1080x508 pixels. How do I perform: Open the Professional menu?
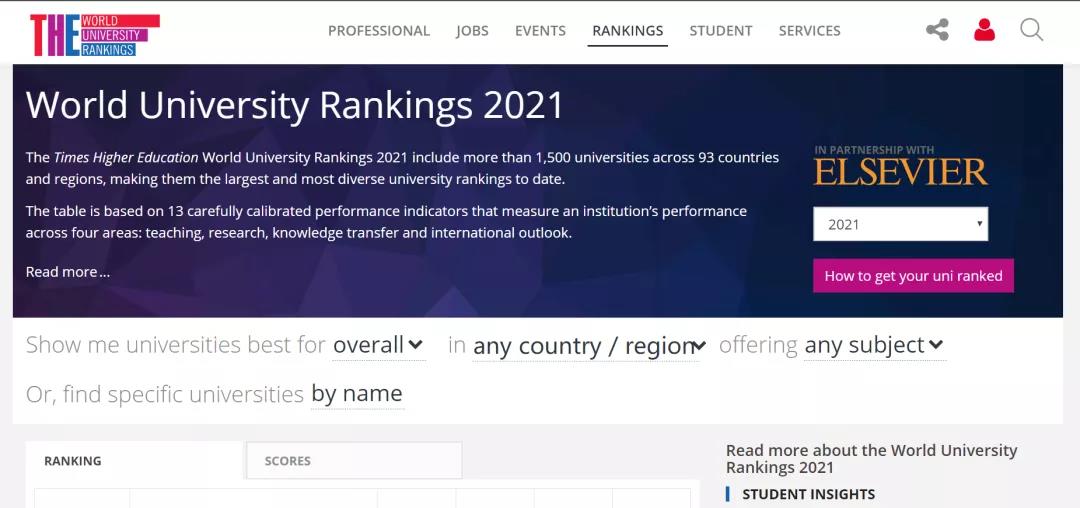point(379,31)
